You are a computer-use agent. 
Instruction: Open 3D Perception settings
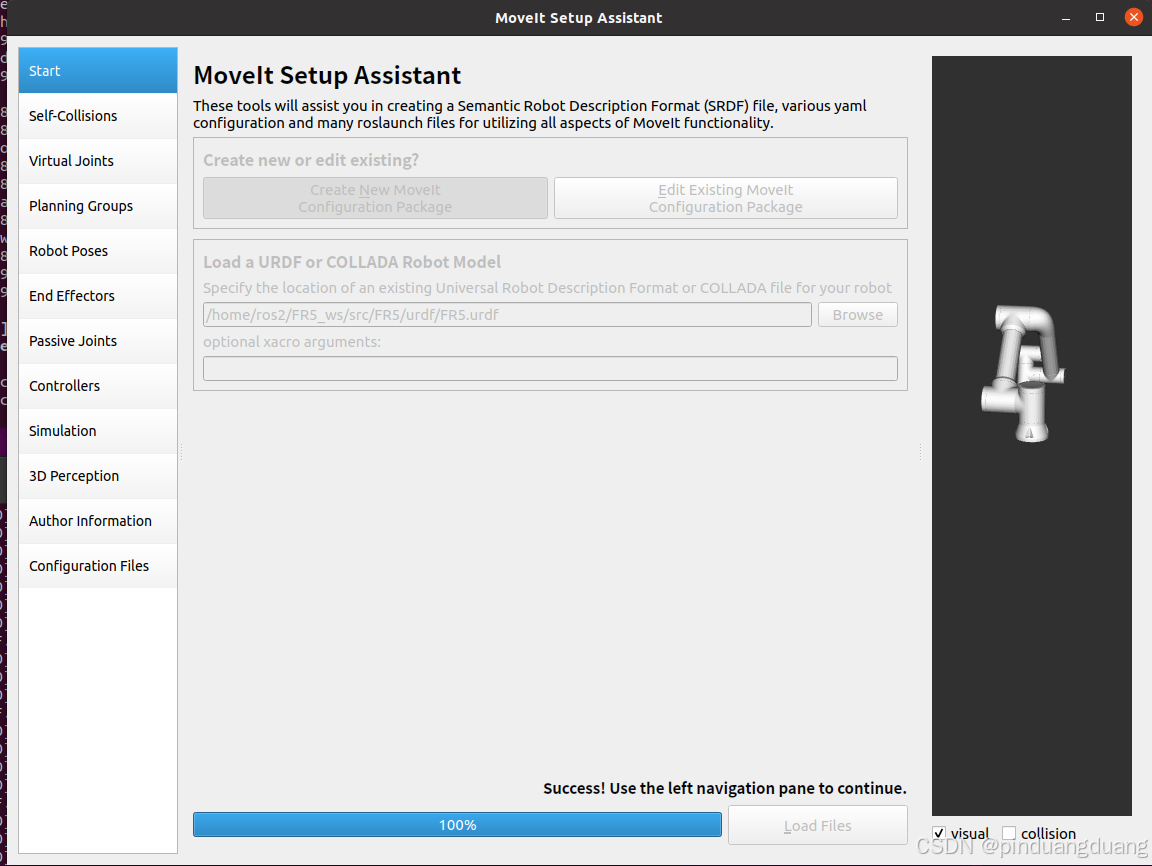[x=98, y=476]
